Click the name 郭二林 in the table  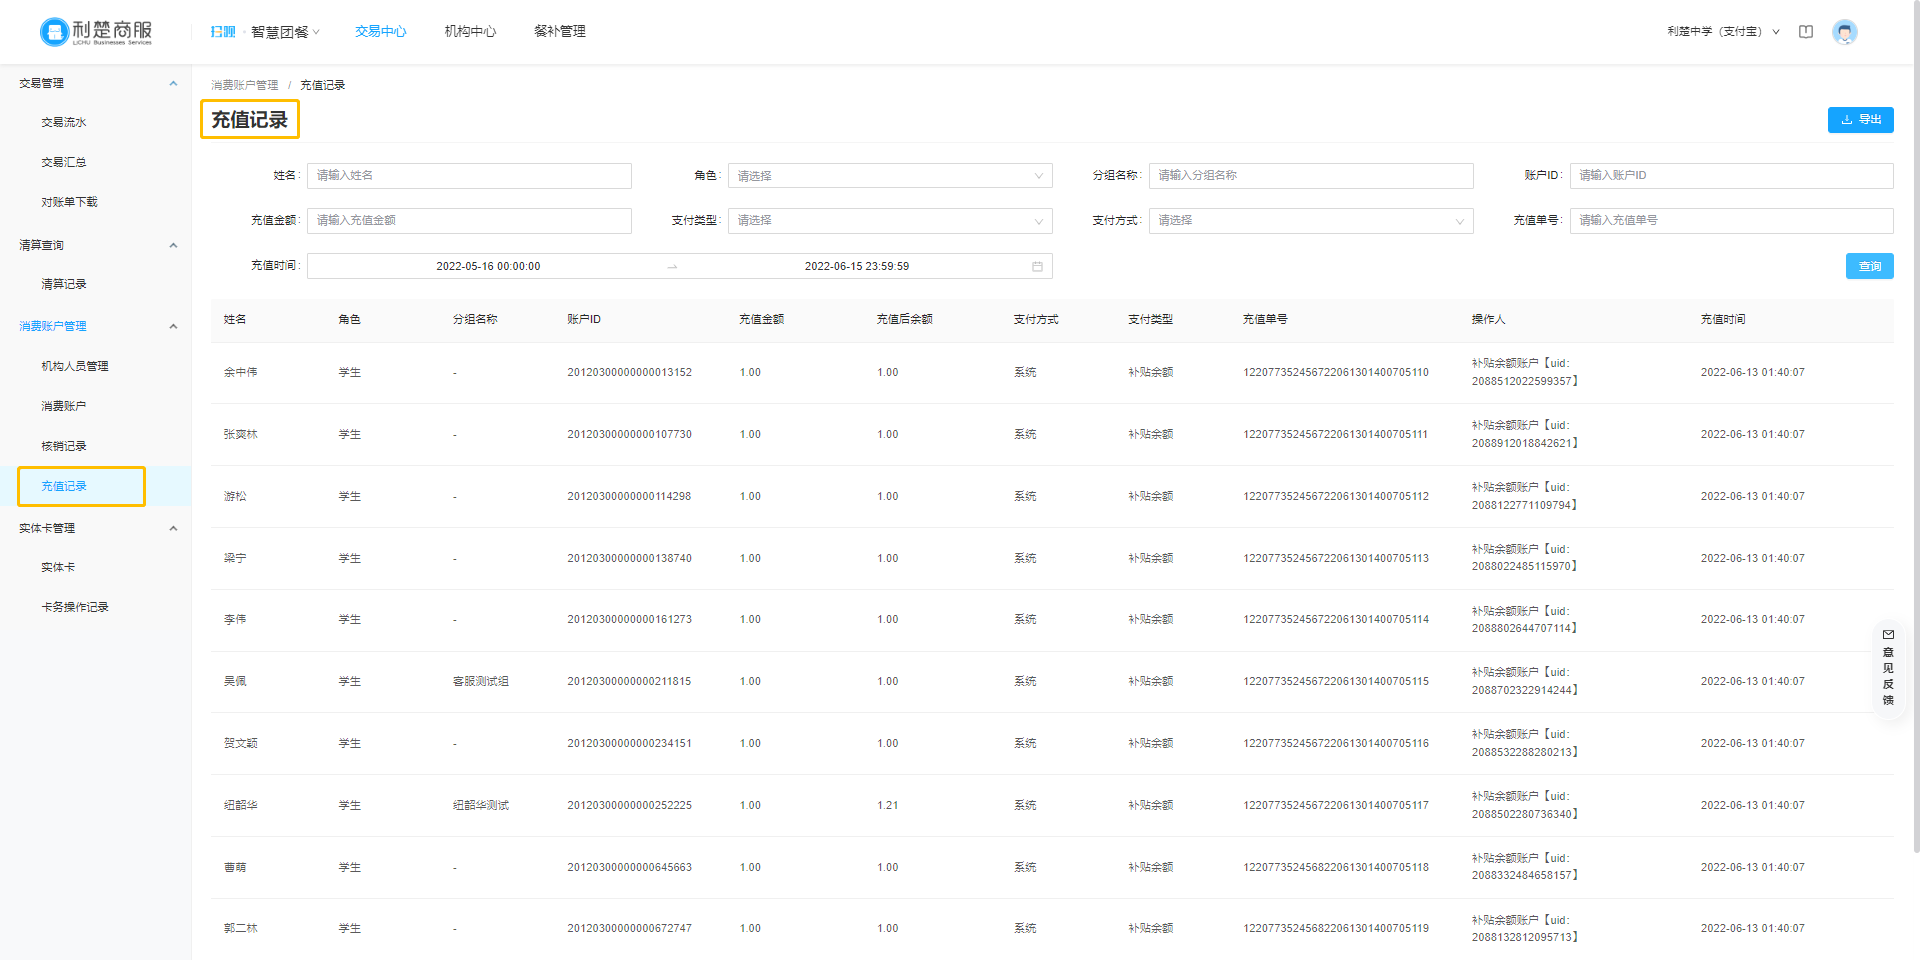[241, 928]
